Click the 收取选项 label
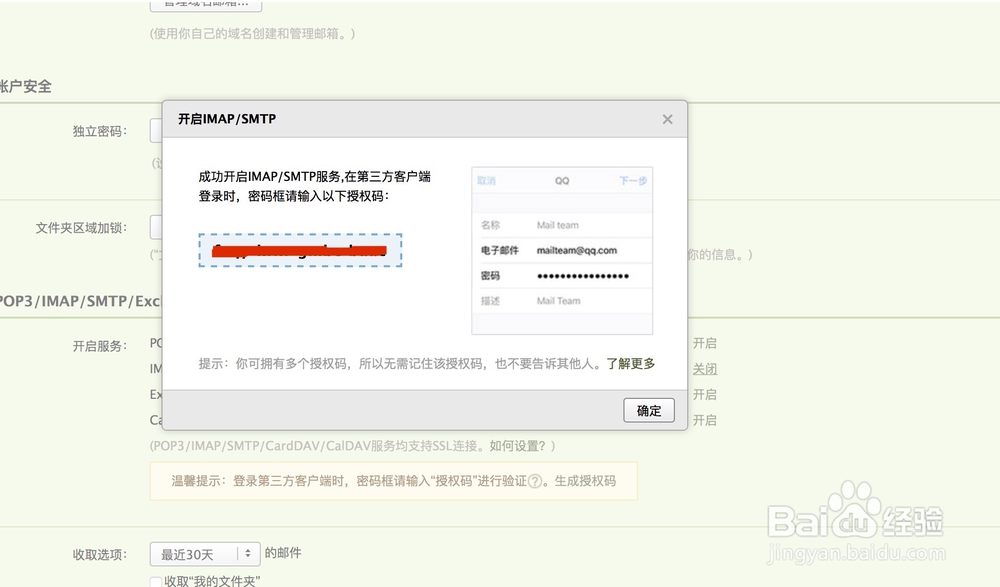Viewport: 1000px width, 587px height. click(x=99, y=554)
